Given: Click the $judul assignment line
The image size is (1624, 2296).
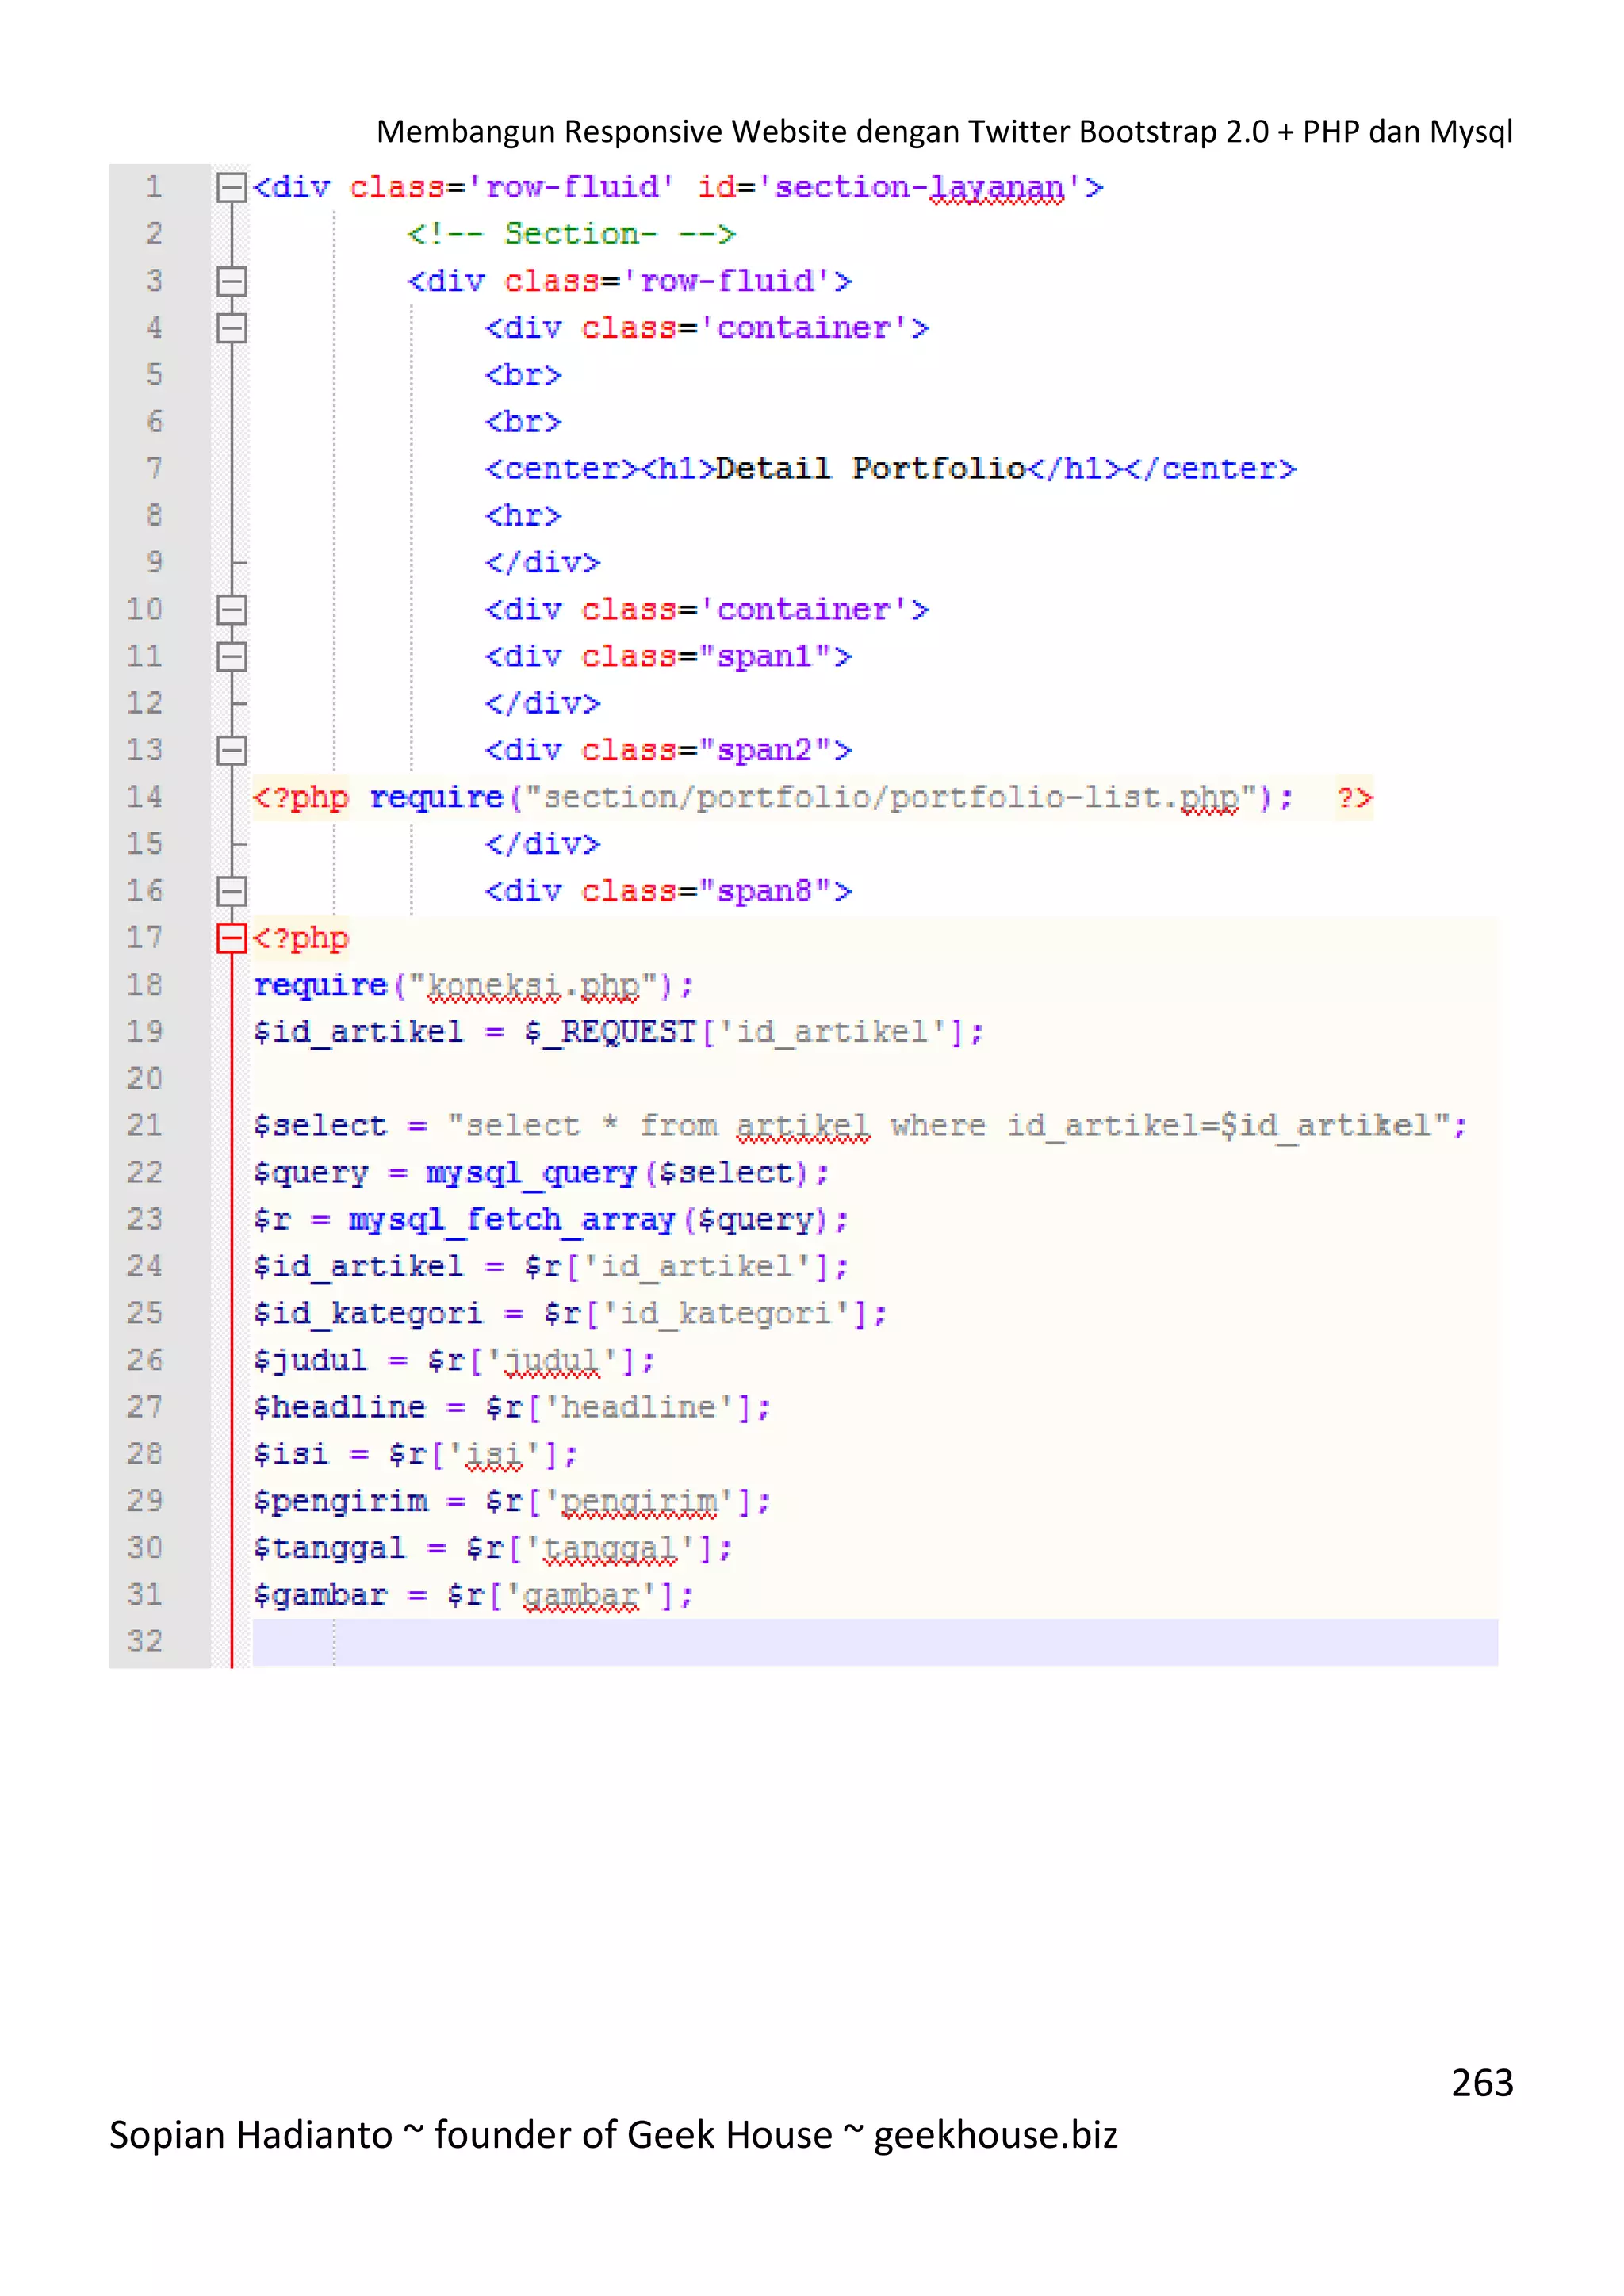Looking at the screenshot, I should click(454, 1361).
